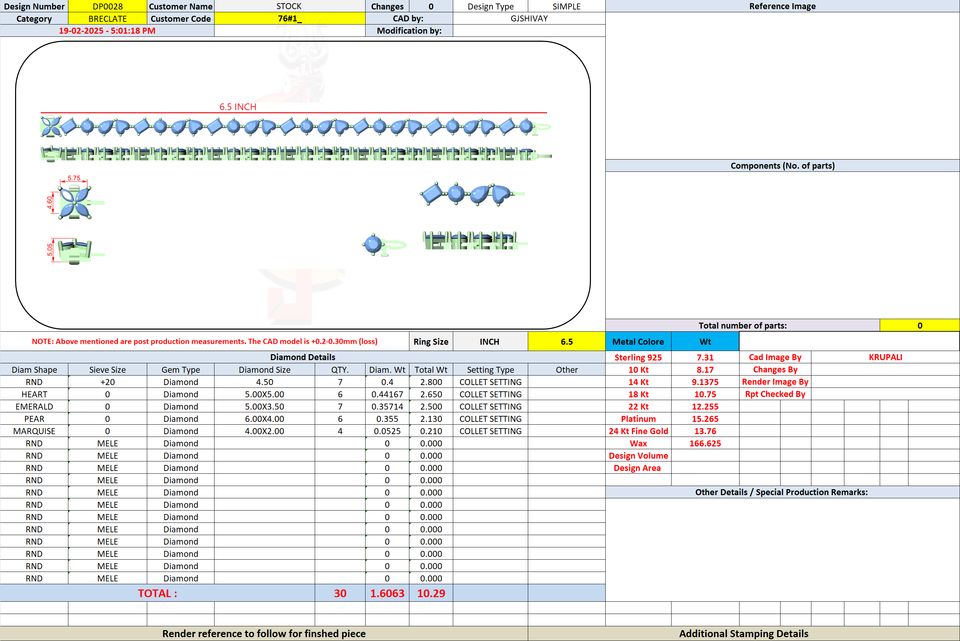Select the clasp side view with 5.05 dimension

click(x=74, y=250)
